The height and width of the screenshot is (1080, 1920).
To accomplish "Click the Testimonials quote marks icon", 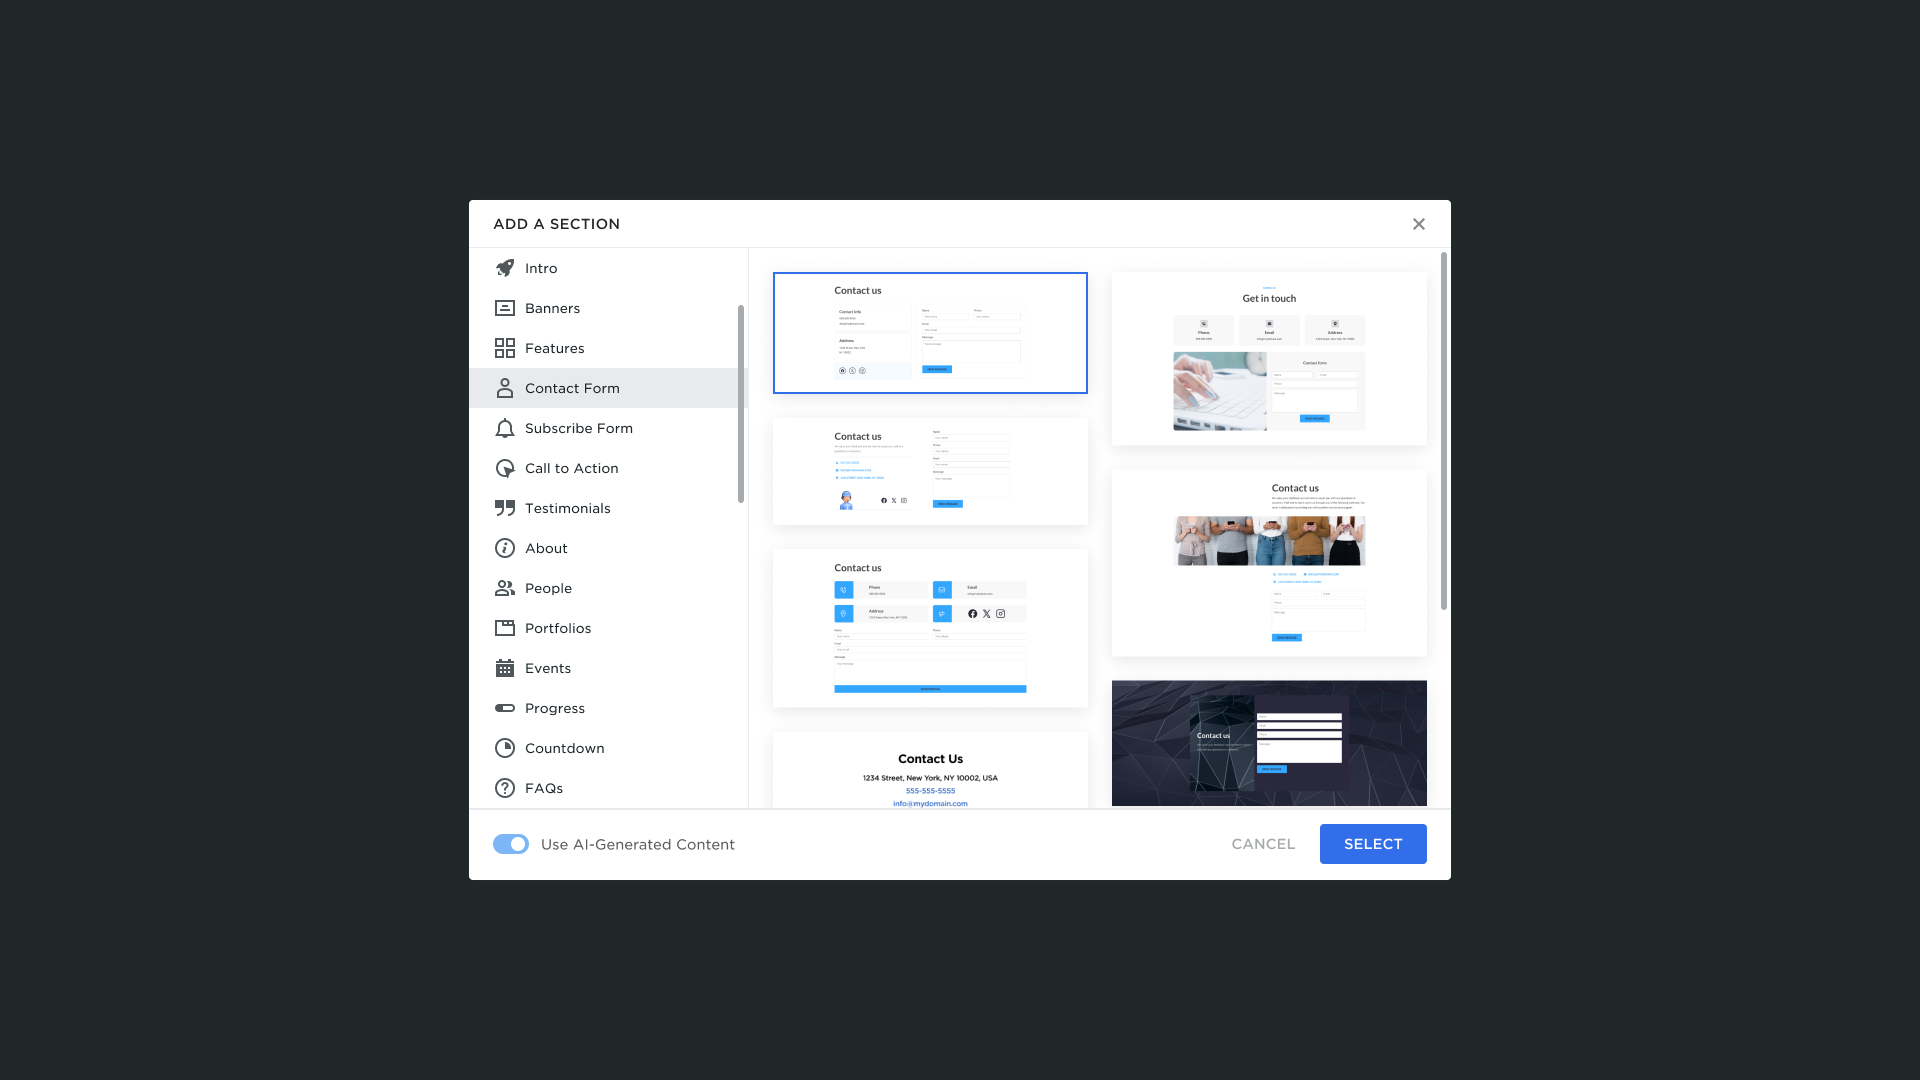I will pyautogui.click(x=505, y=508).
